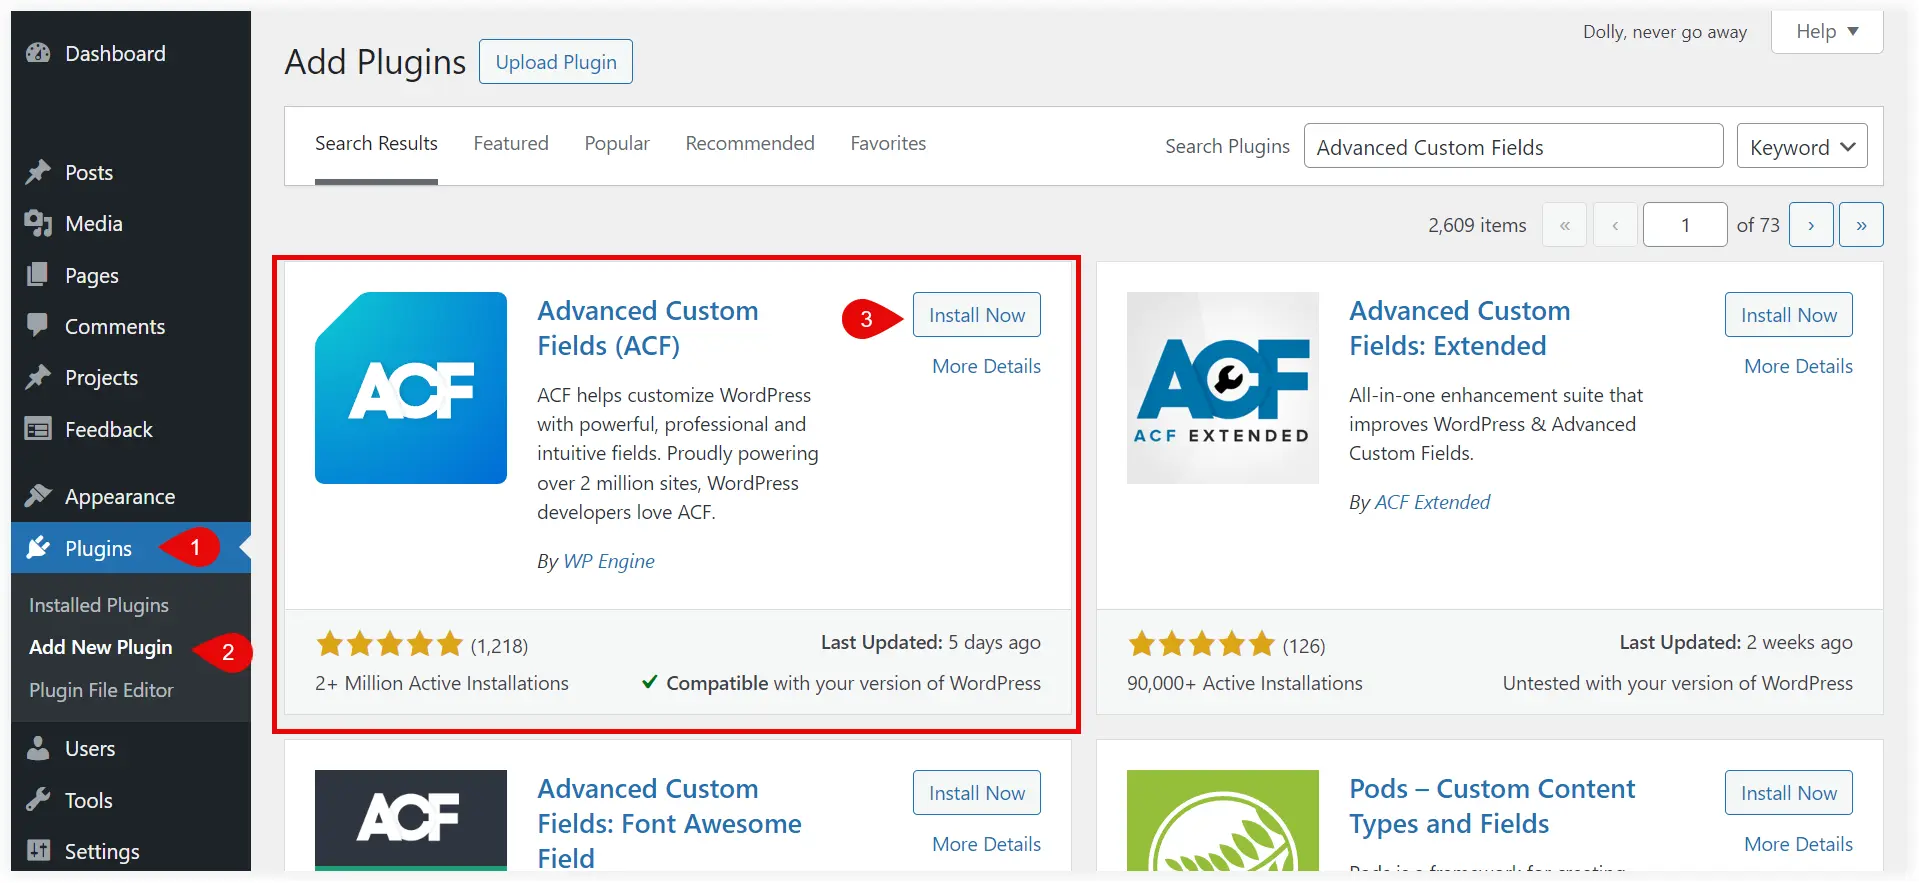Viewport: 1919px width, 883px height.
Task: Open Advanced Custom Fields (ACF) title link
Action: 648,328
